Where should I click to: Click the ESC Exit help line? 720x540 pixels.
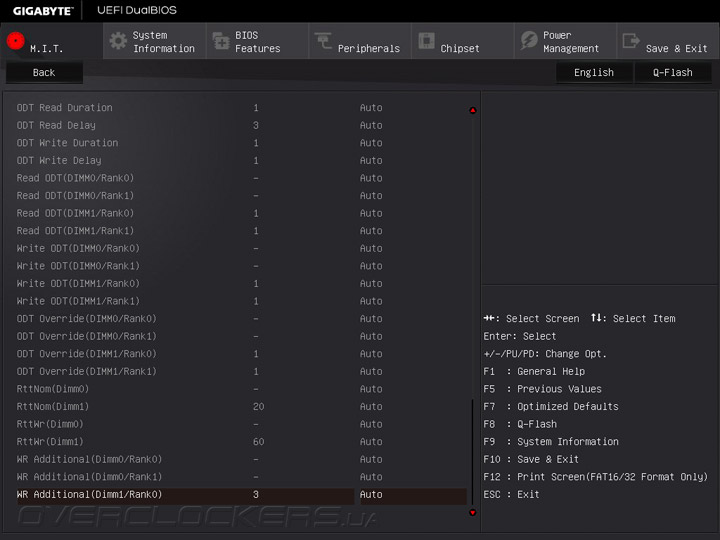click(512, 494)
